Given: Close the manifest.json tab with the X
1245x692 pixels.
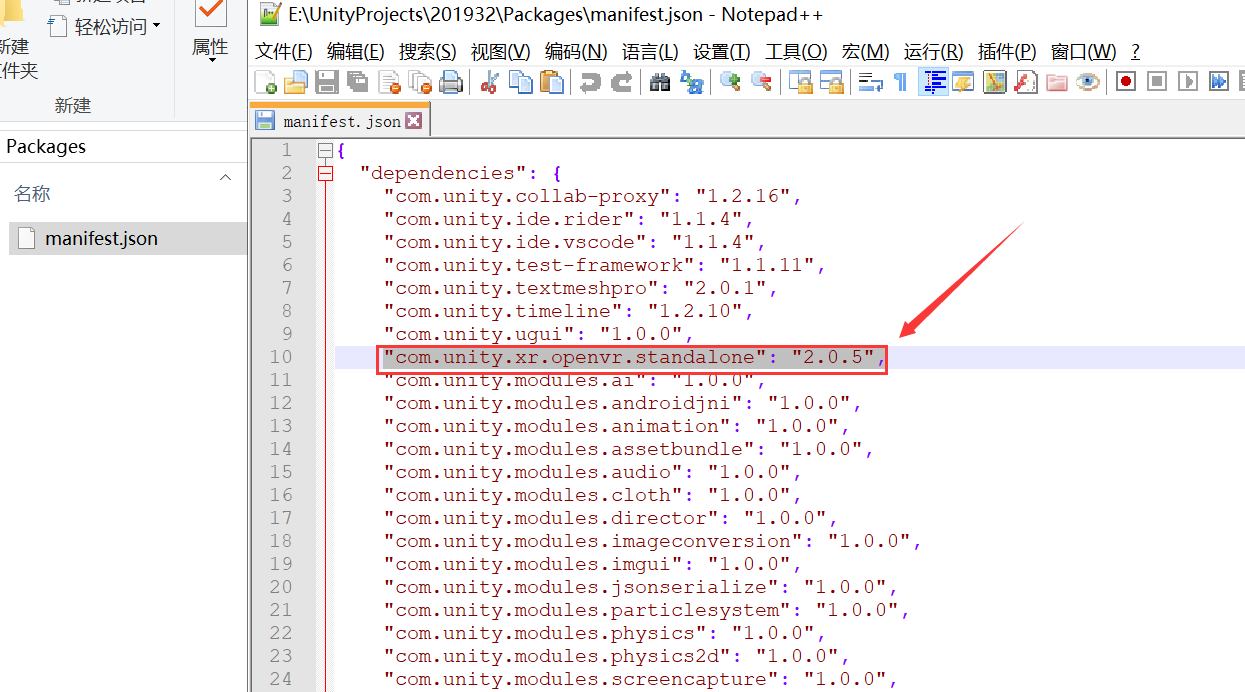Looking at the screenshot, I should pos(413,121).
